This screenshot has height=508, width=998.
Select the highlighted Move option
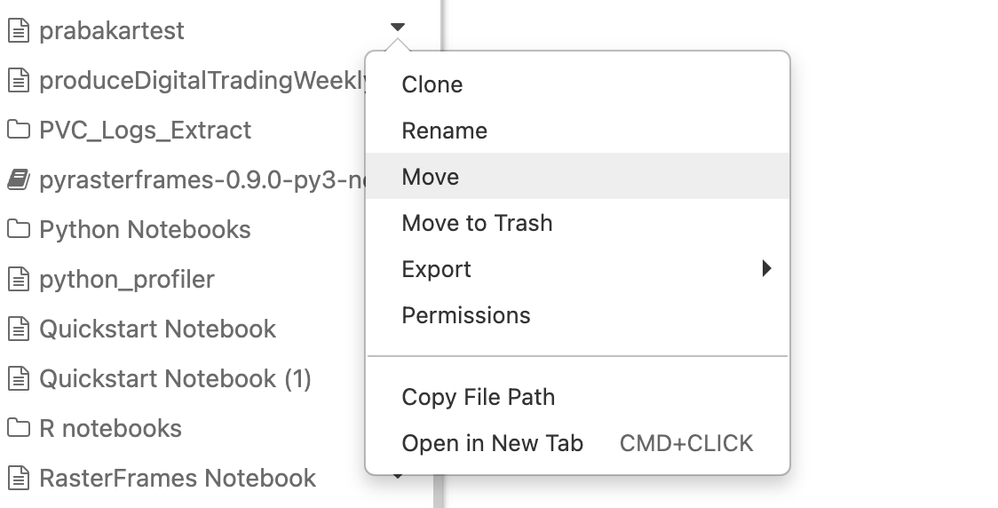[577, 176]
